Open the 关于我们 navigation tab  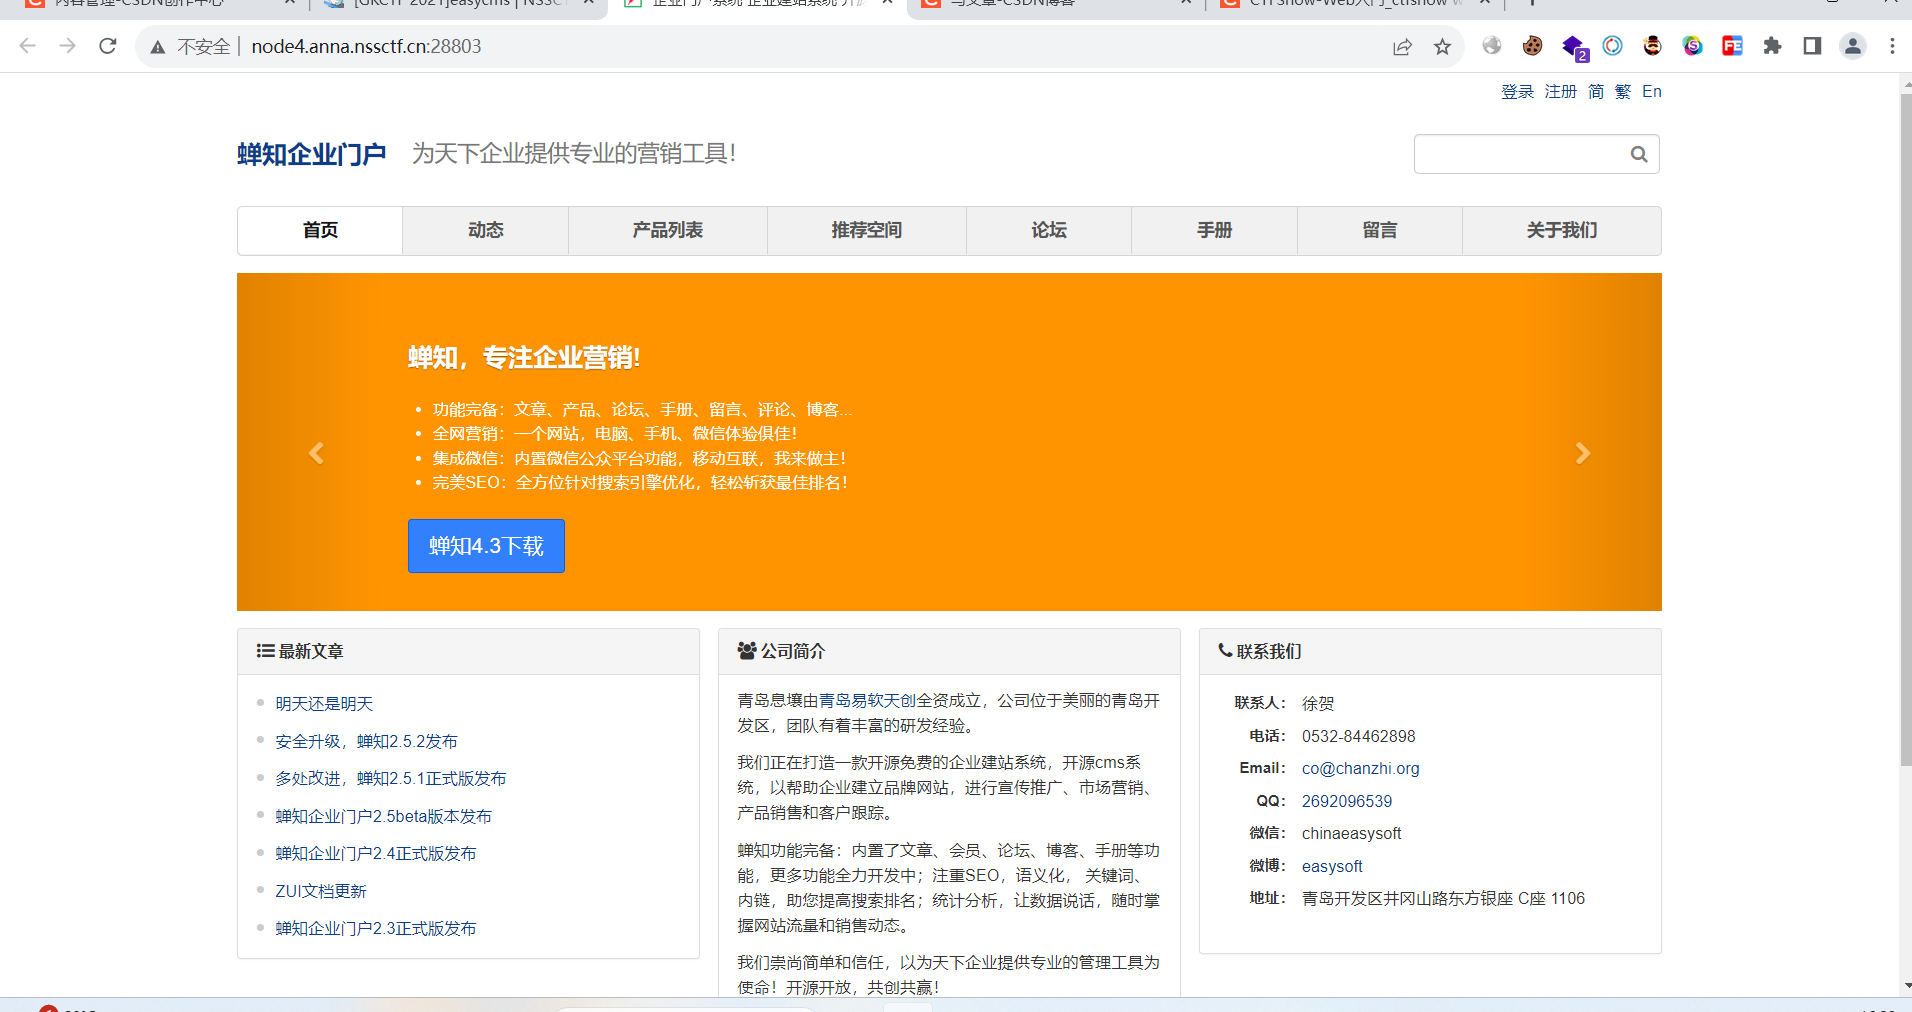click(1562, 230)
